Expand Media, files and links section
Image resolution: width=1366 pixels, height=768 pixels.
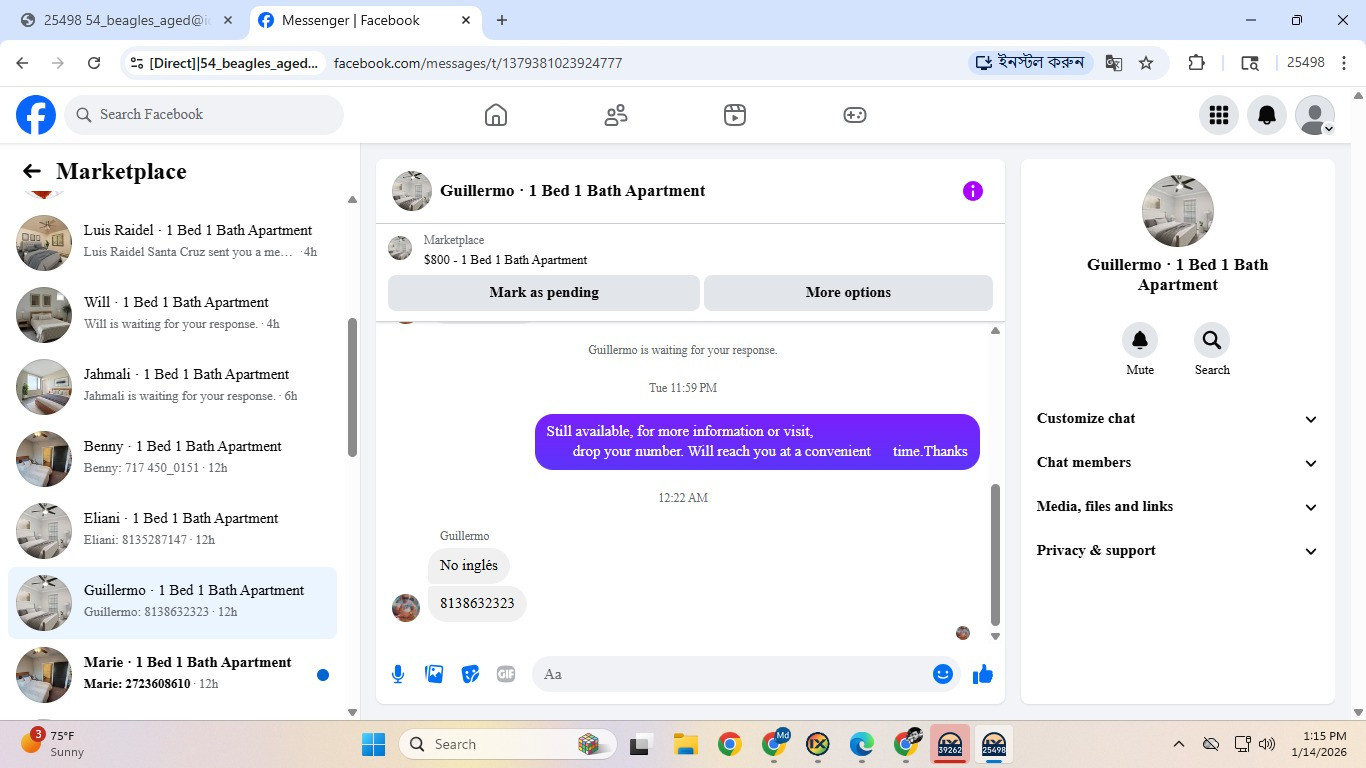point(1178,507)
